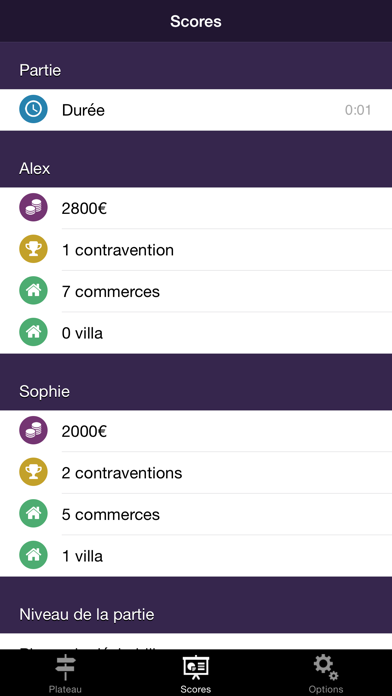Tap Sophie's purple coins icon

(33, 431)
